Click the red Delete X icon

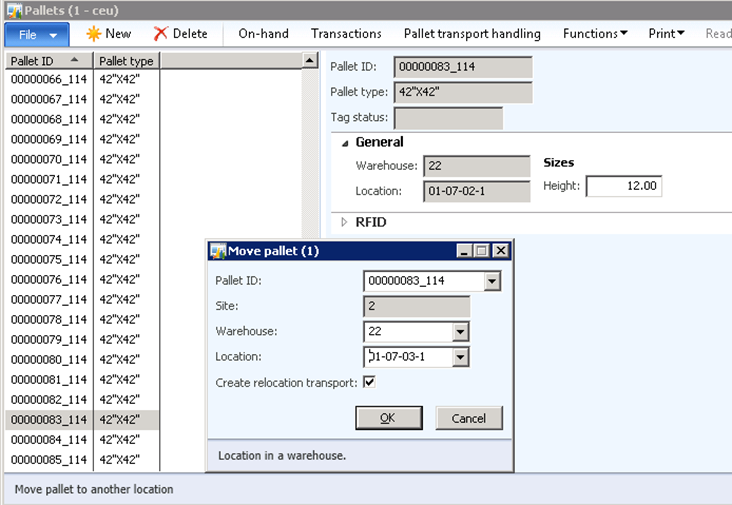click(x=160, y=34)
